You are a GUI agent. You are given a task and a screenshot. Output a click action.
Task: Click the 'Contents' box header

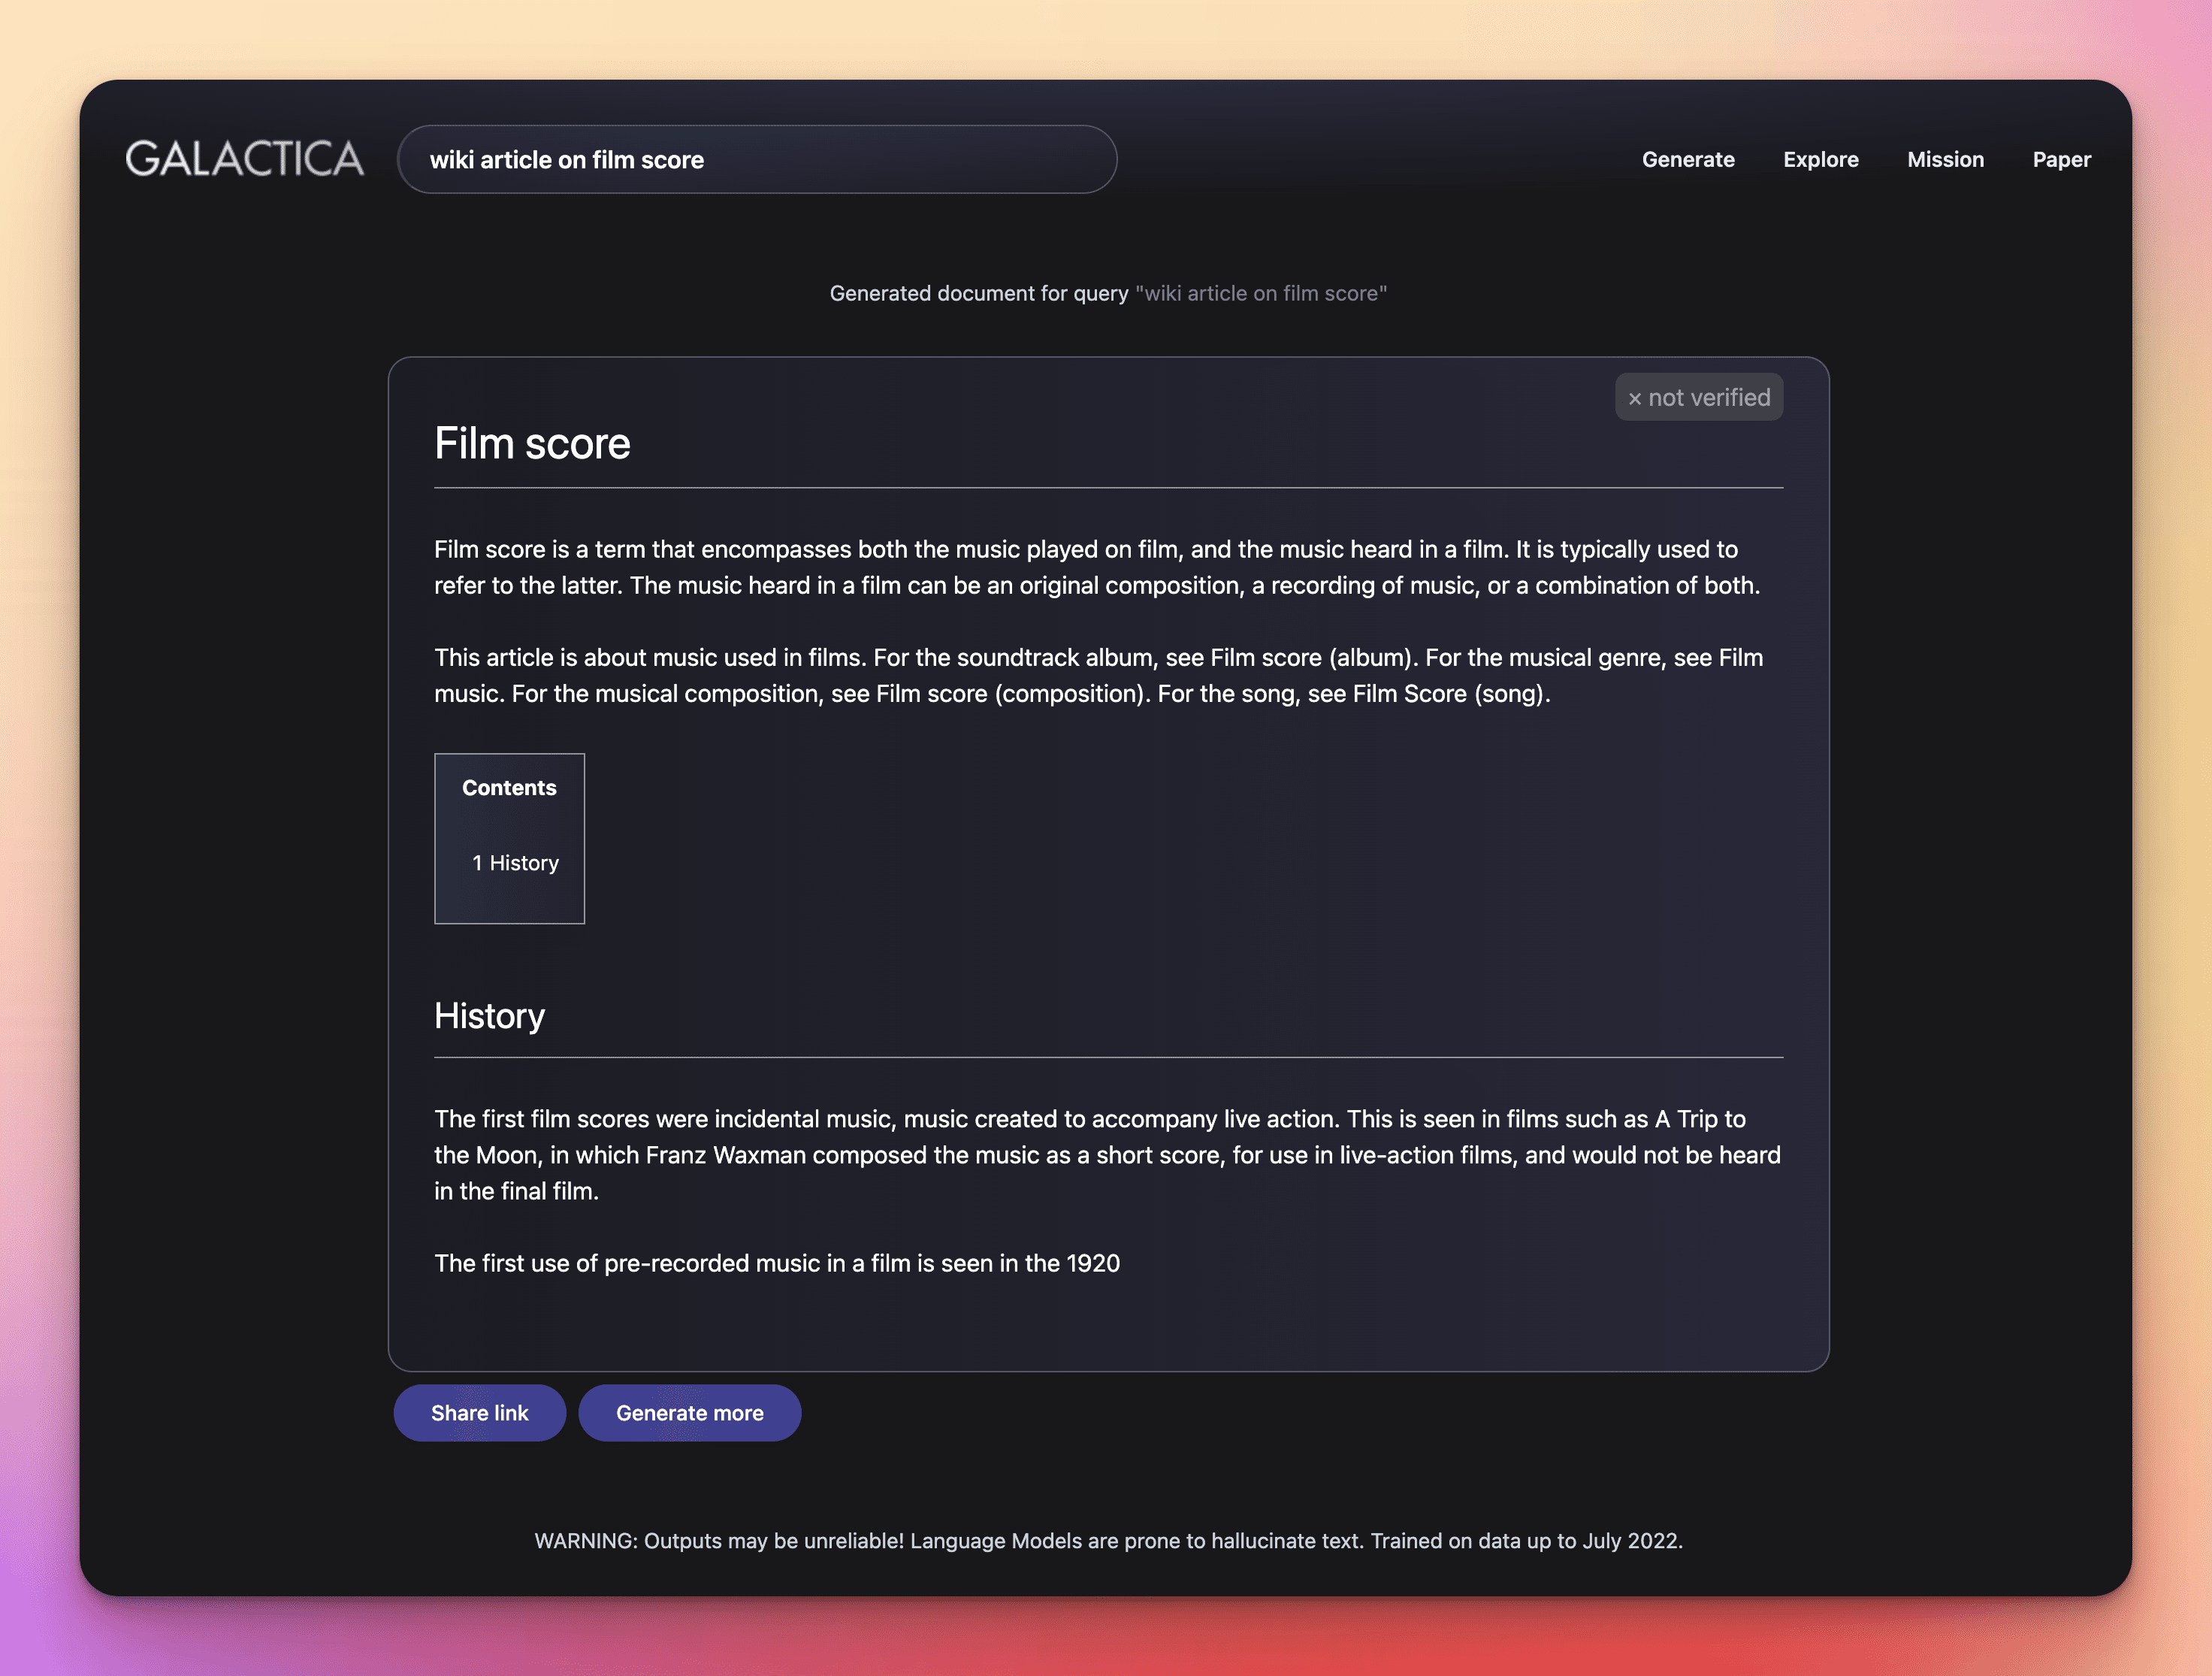509,788
